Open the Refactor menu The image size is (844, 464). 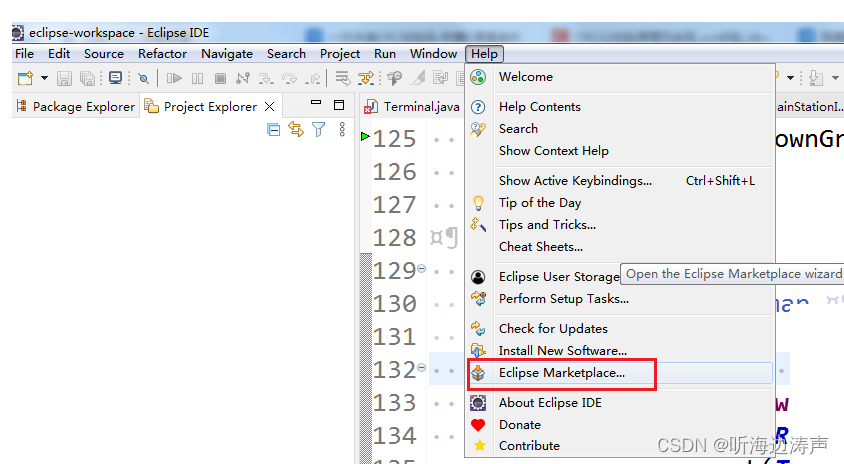tap(162, 54)
